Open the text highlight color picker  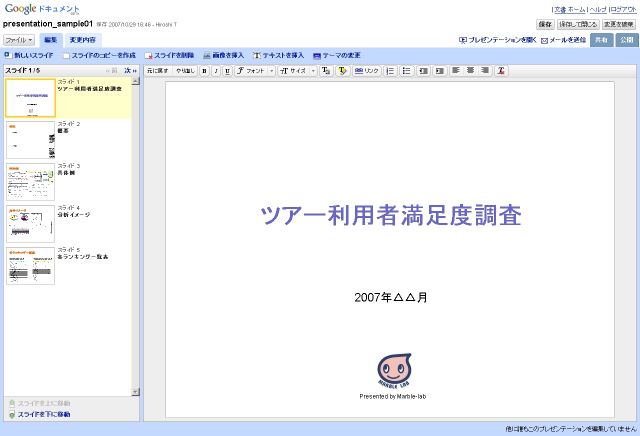click(x=342, y=71)
